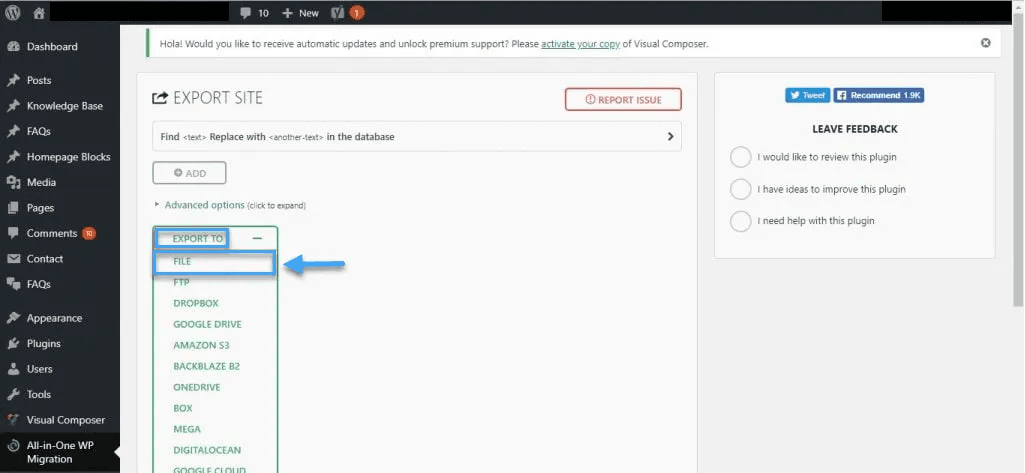Choose Amazon S3 export option
1025x473 pixels.
point(201,346)
